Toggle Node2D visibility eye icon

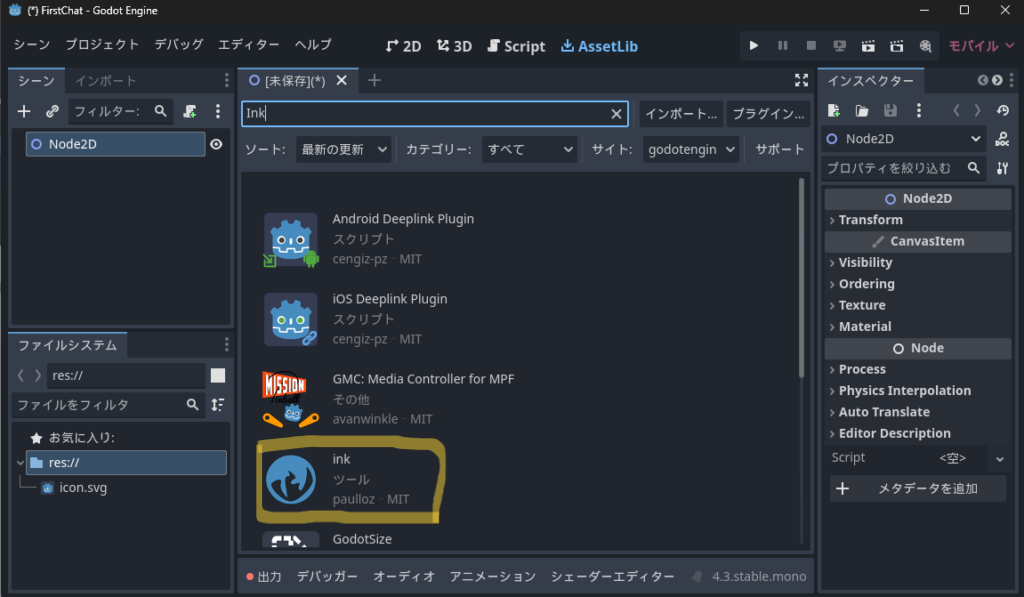click(x=216, y=144)
